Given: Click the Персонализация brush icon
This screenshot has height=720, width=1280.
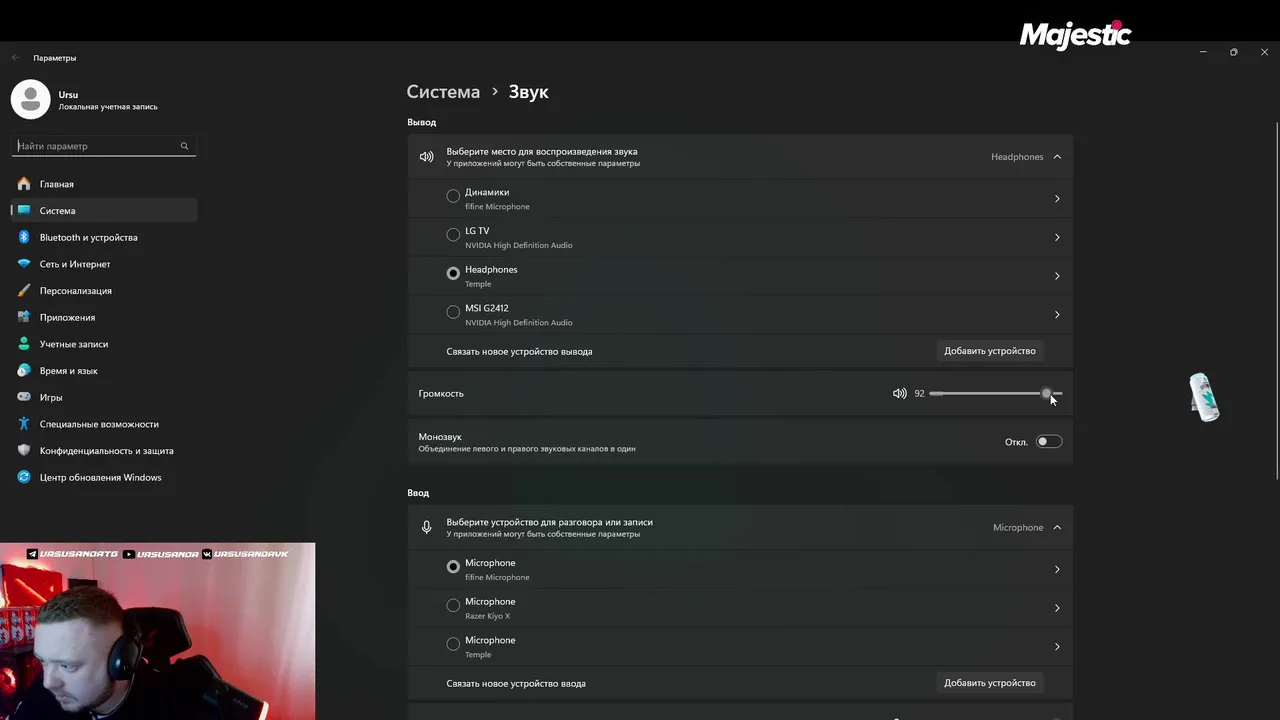Looking at the screenshot, I should coord(24,291).
